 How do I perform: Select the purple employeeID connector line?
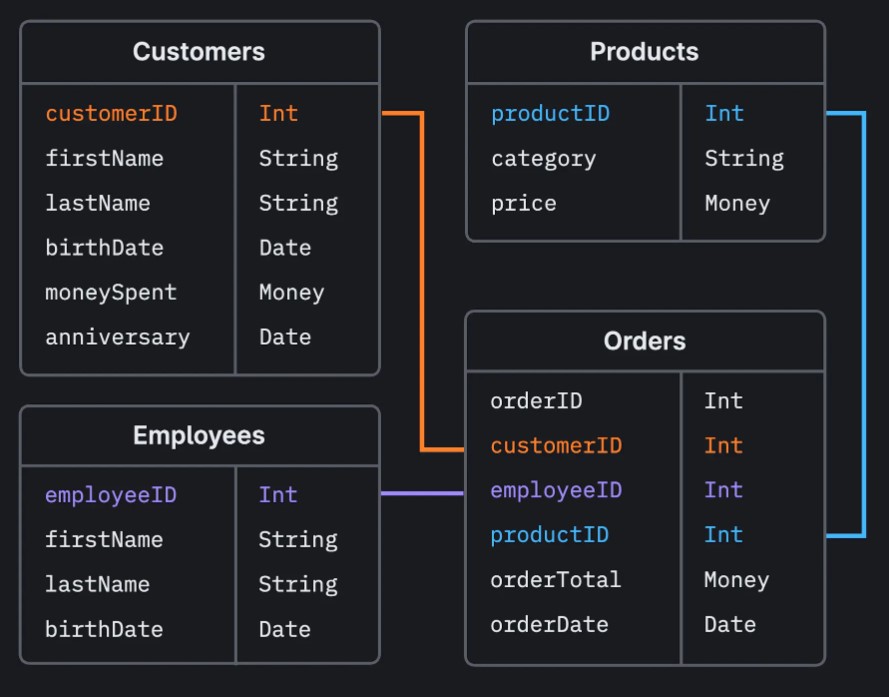[422, 493]
